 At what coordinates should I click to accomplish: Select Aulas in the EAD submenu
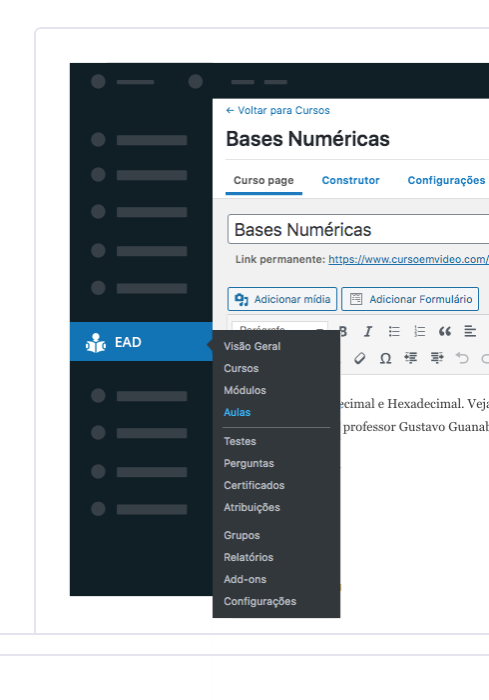coord(237,412)
